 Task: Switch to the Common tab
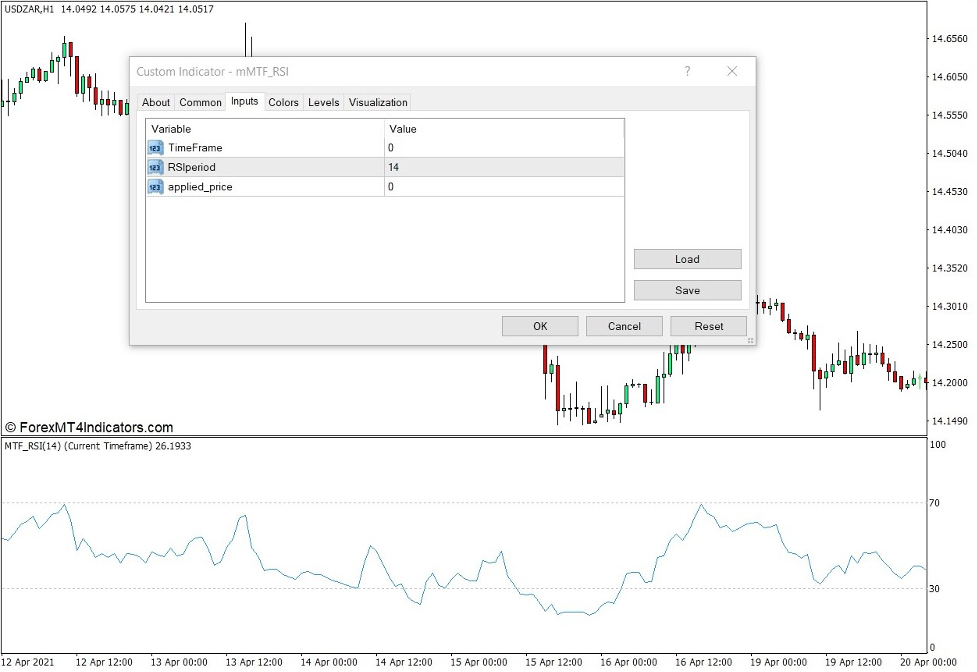pyautogui.click(x=200, y=102)
